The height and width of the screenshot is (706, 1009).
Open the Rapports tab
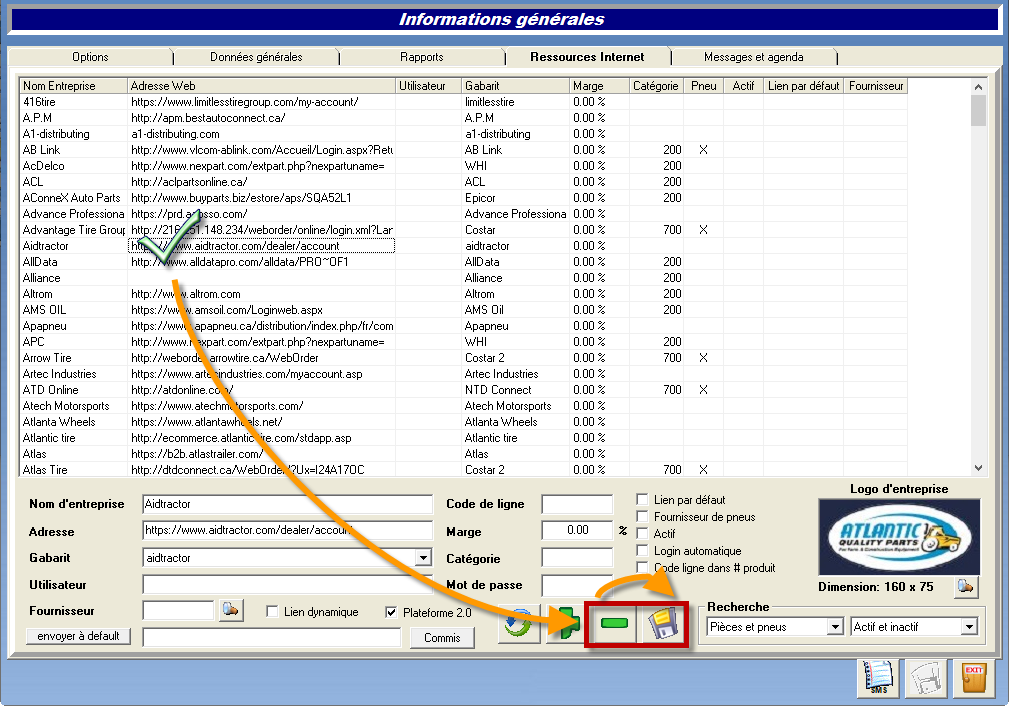coord(421,57)
